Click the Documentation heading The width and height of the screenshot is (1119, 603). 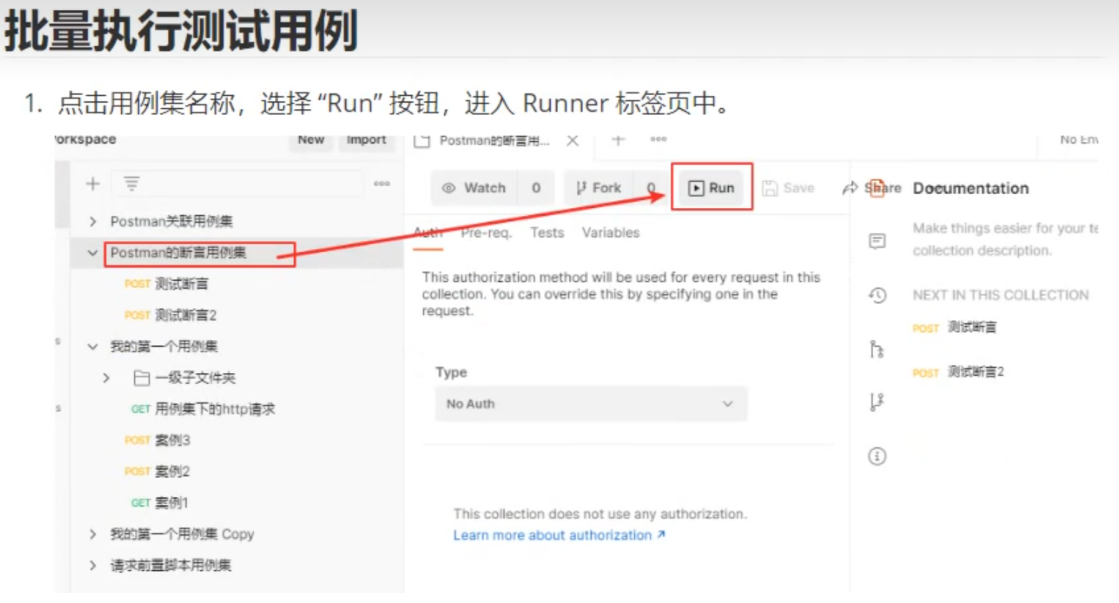(x=971, y=188)
